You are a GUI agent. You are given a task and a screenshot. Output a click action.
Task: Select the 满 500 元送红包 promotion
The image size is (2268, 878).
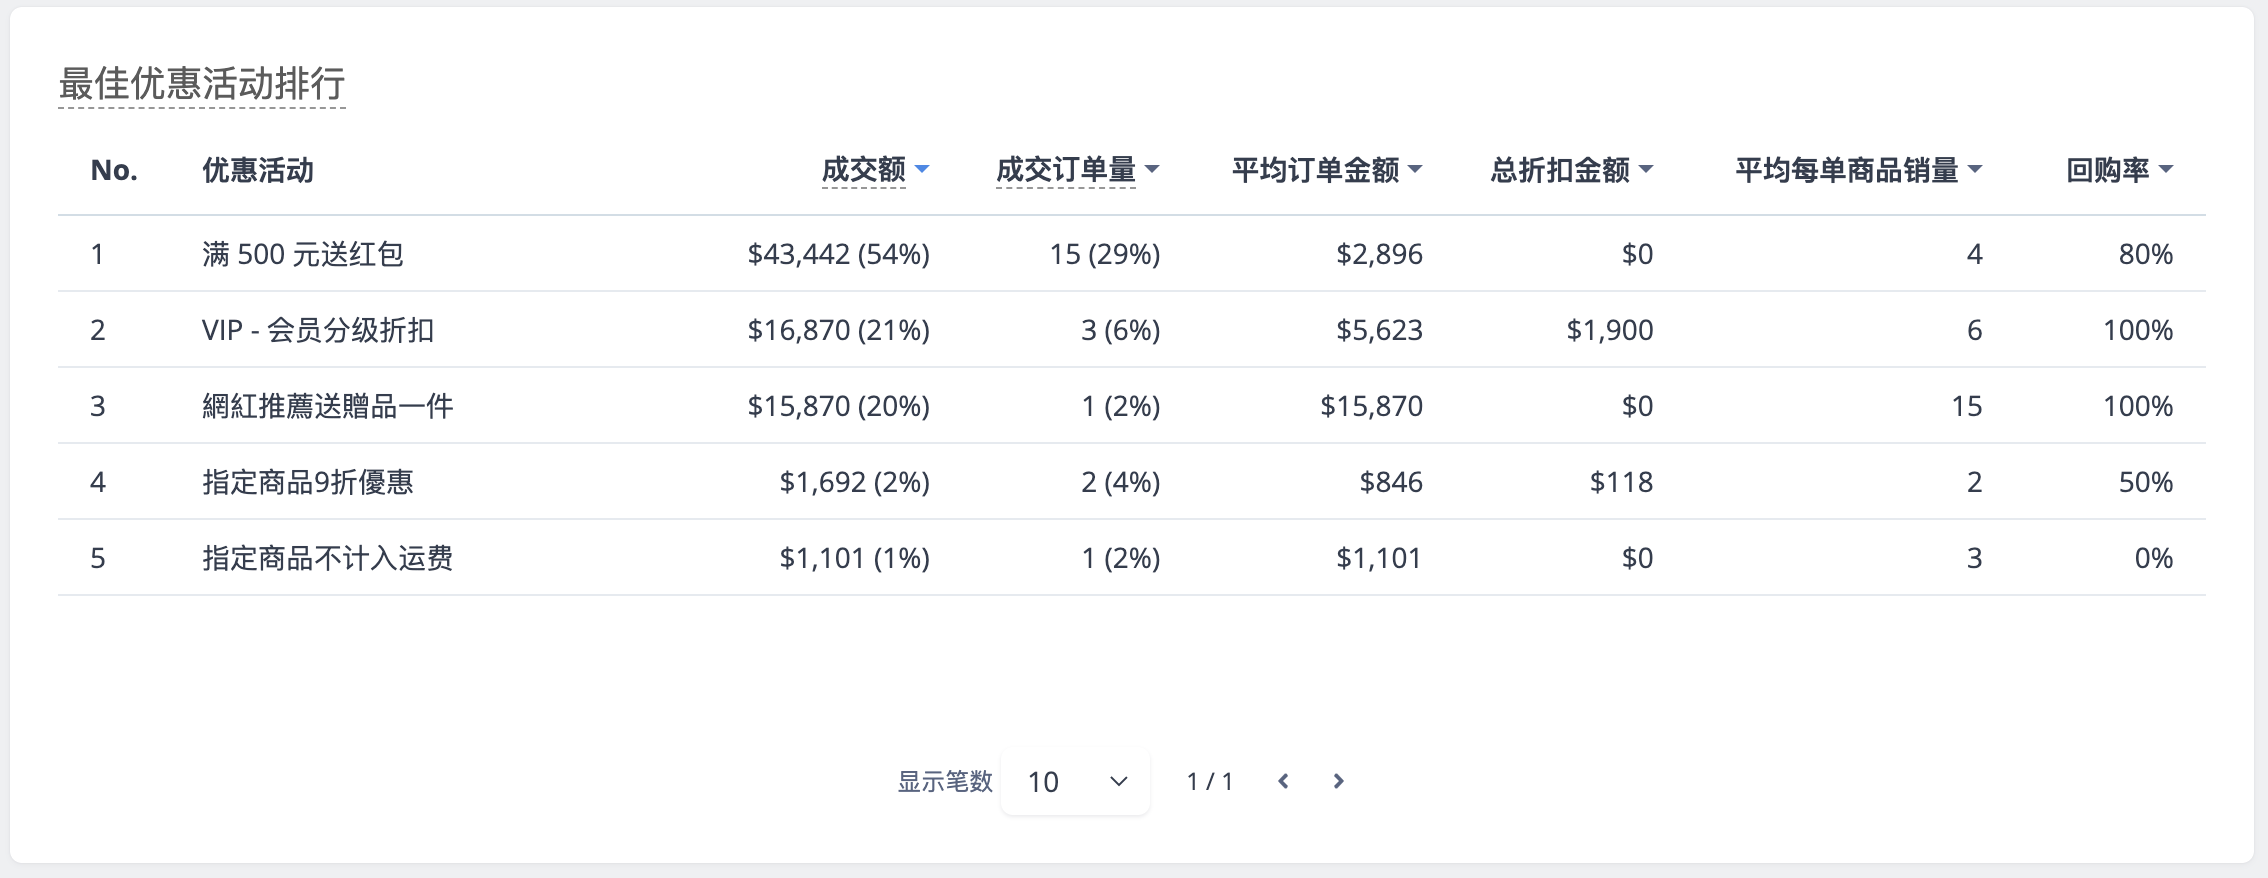[x=303, y=254]
